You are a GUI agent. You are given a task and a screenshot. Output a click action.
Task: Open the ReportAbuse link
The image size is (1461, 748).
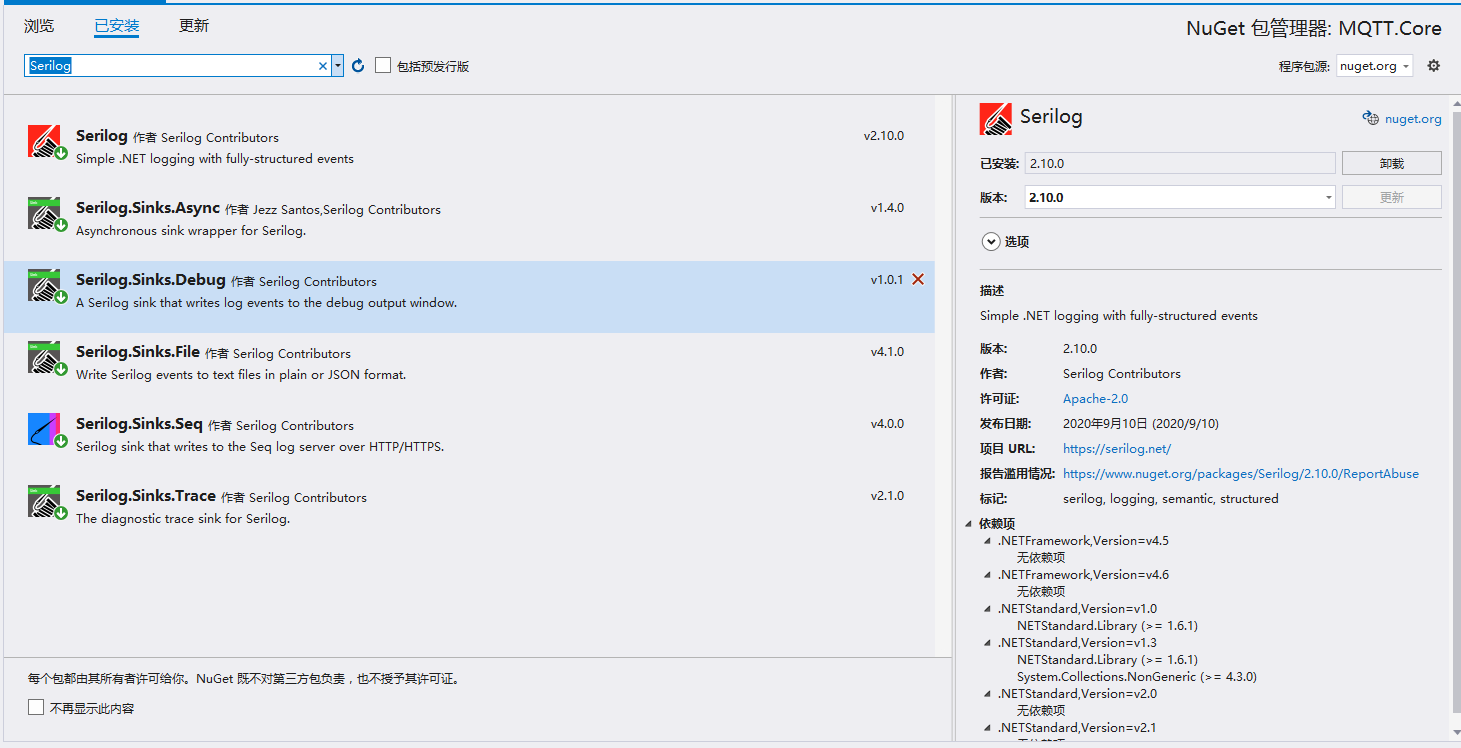(x=1241, y=473)
